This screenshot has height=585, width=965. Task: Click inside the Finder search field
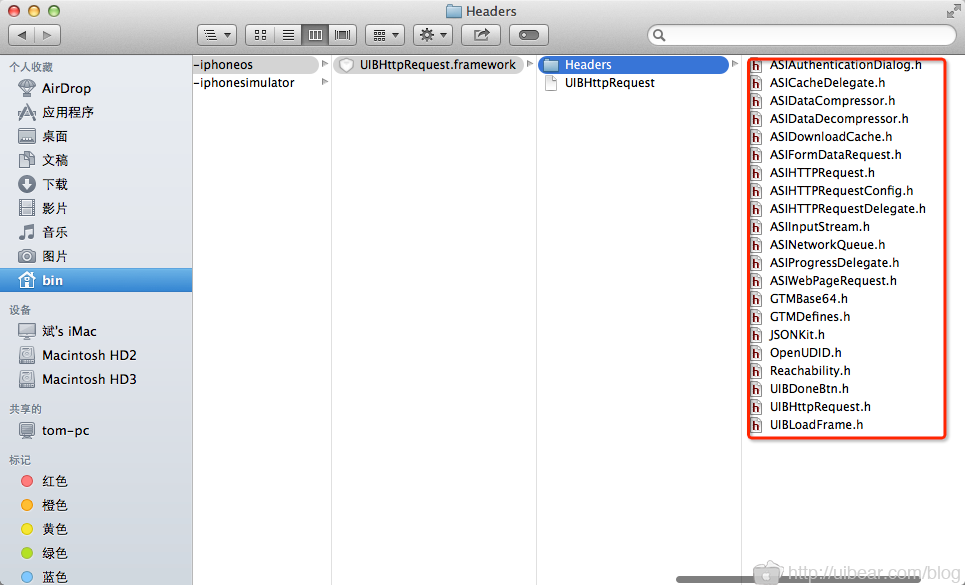pyautogui.click(x=800, y=35)
